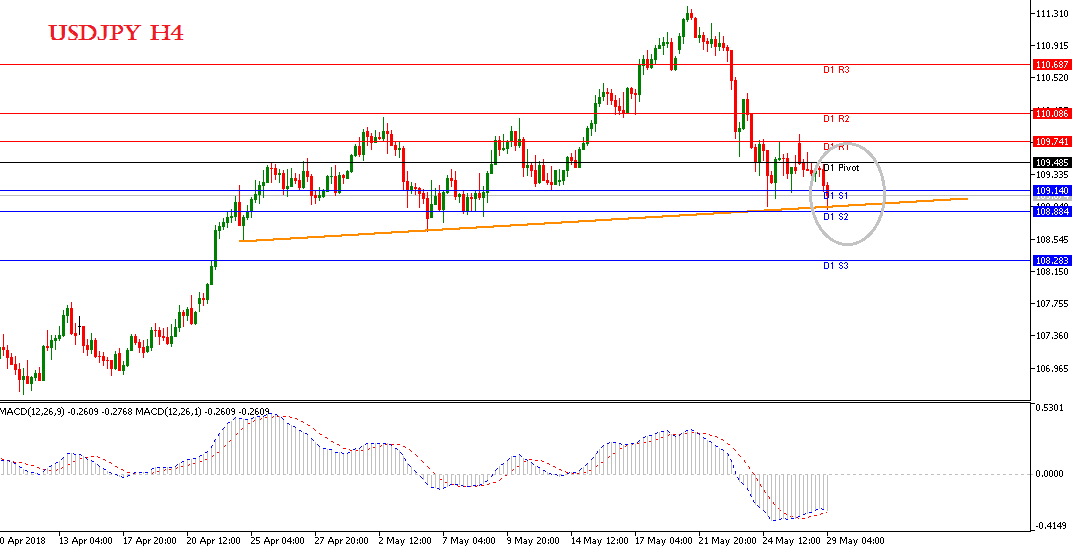This screenshot has height=551, width=1077.
Task: Click the 24 May 12:00 time label
Action: click(792, 541)
